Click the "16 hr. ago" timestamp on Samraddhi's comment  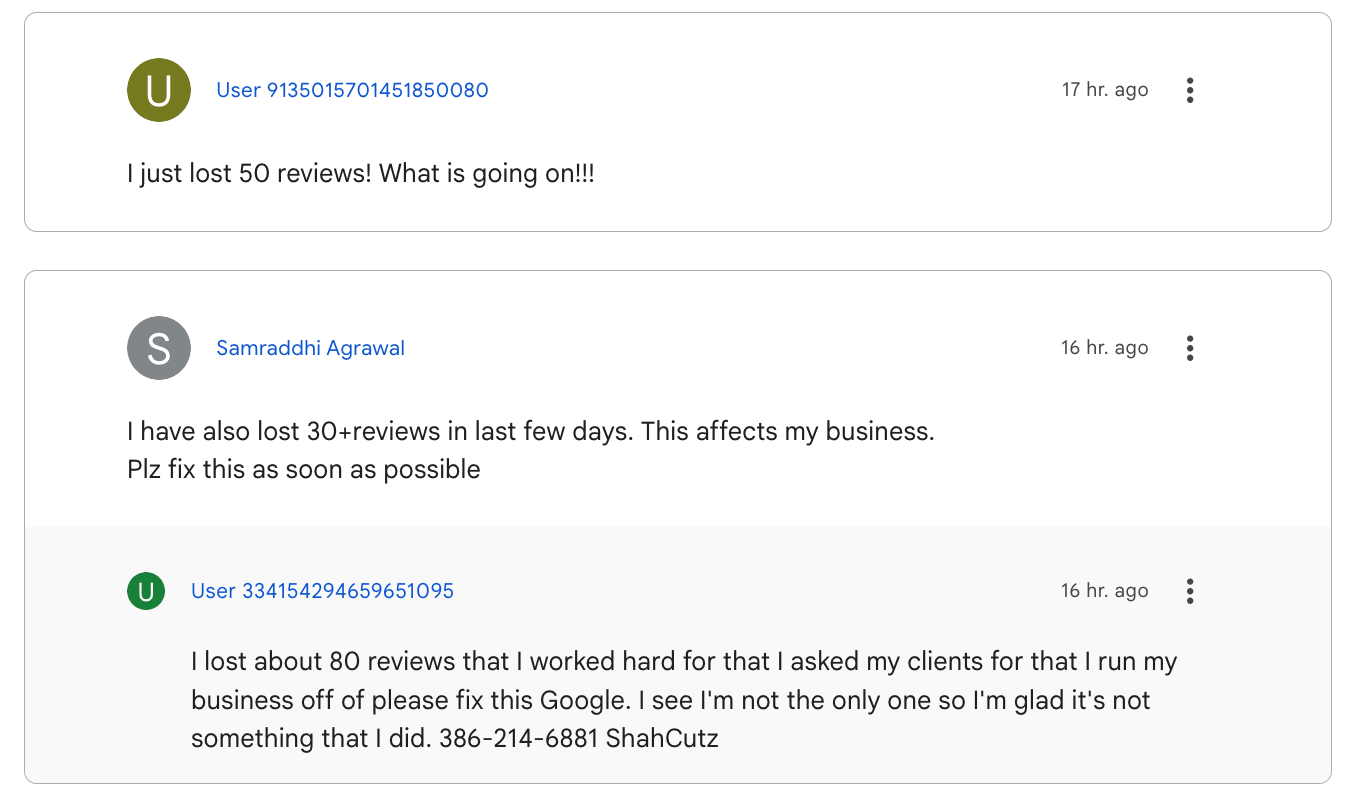click(x=1105, y=348)
